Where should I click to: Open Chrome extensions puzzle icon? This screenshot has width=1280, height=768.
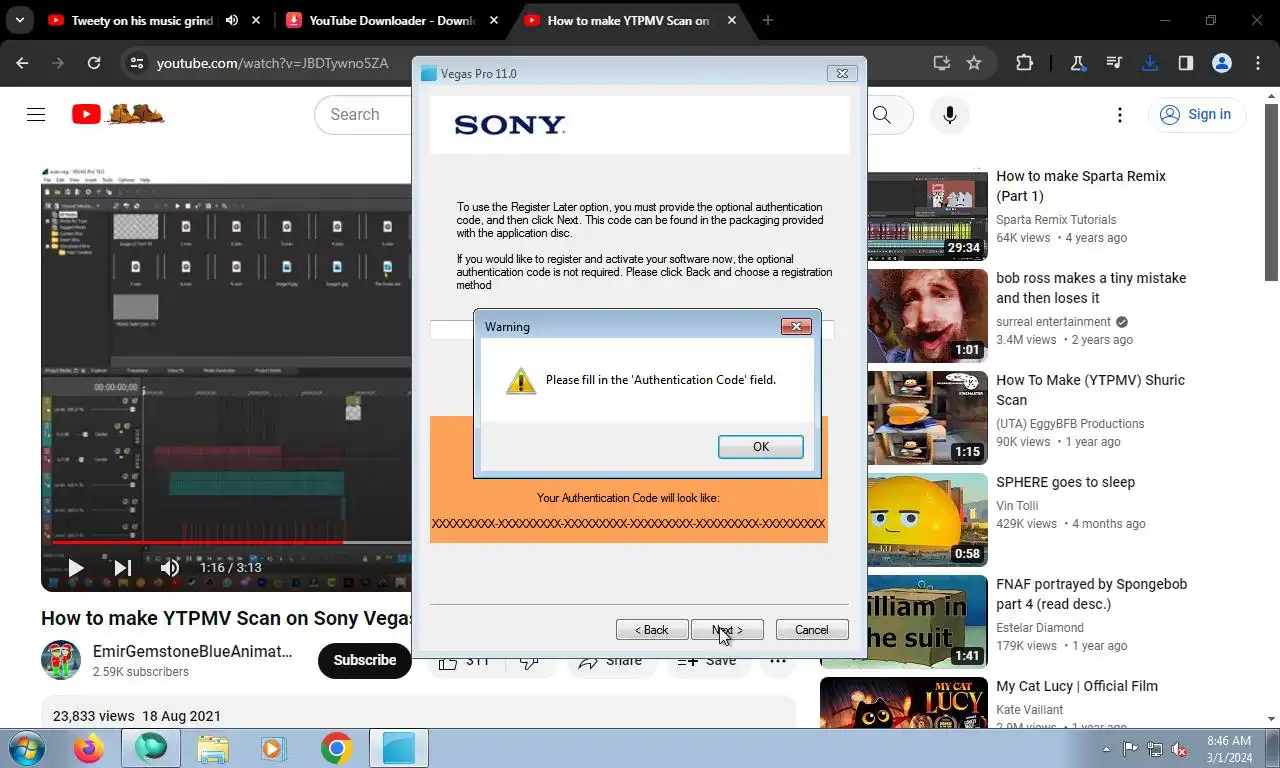(1024, 63)
